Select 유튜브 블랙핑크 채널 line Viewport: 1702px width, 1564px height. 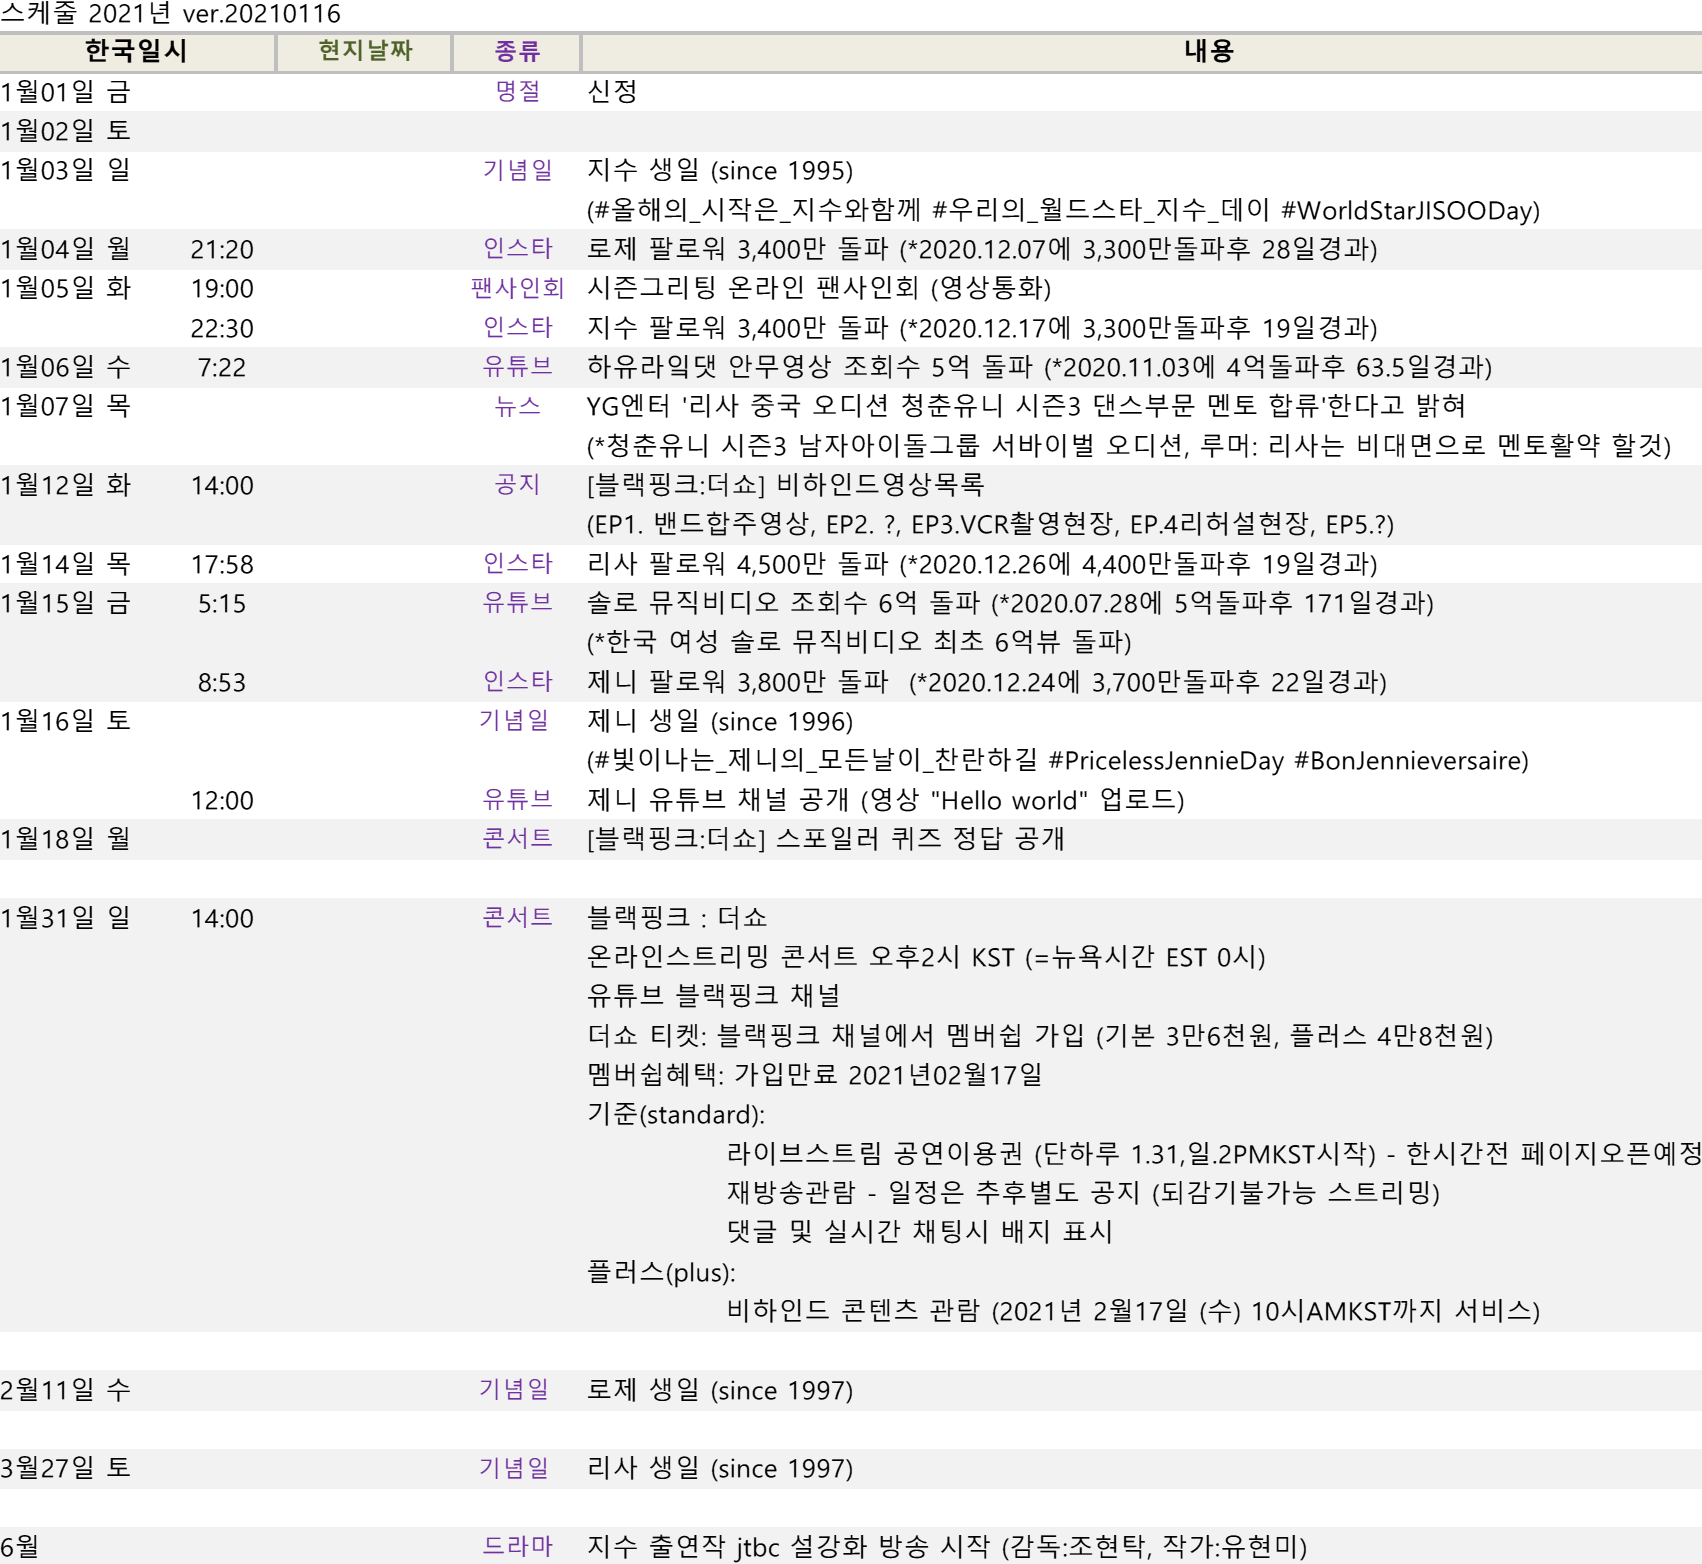click(713, 996)
